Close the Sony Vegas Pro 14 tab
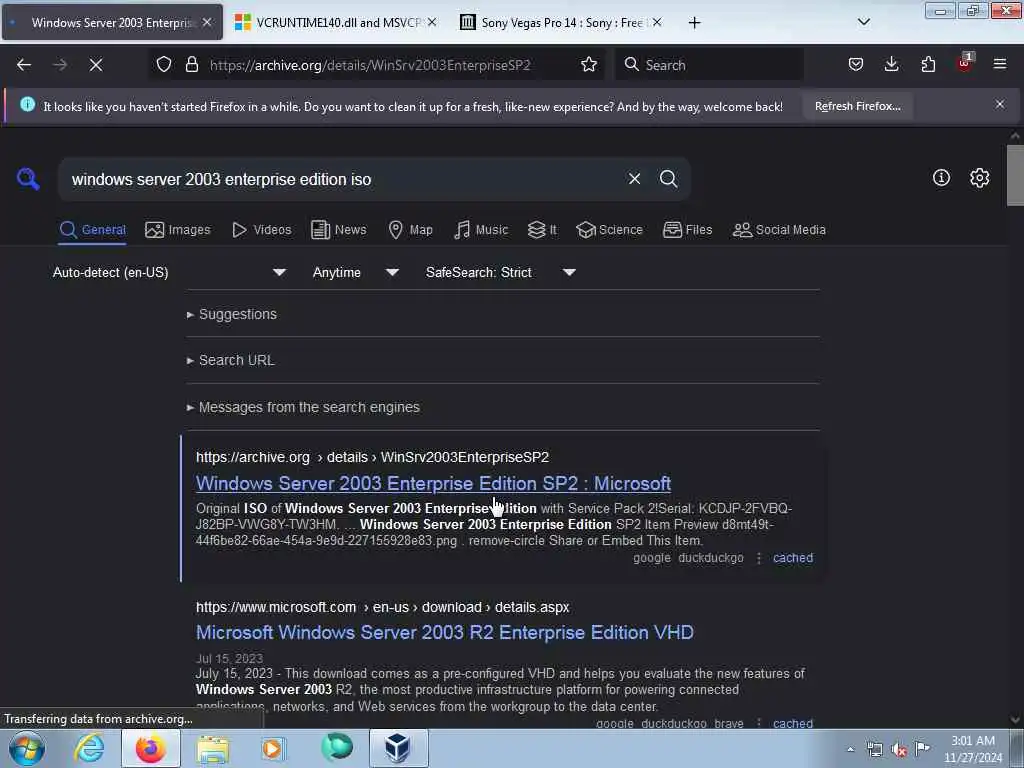 pyautogui.click(x=657, y=23)
